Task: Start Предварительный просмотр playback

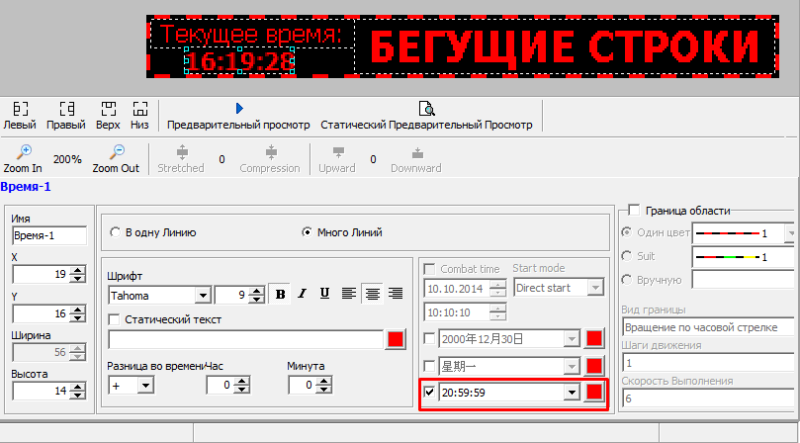Action: point(239,115)
